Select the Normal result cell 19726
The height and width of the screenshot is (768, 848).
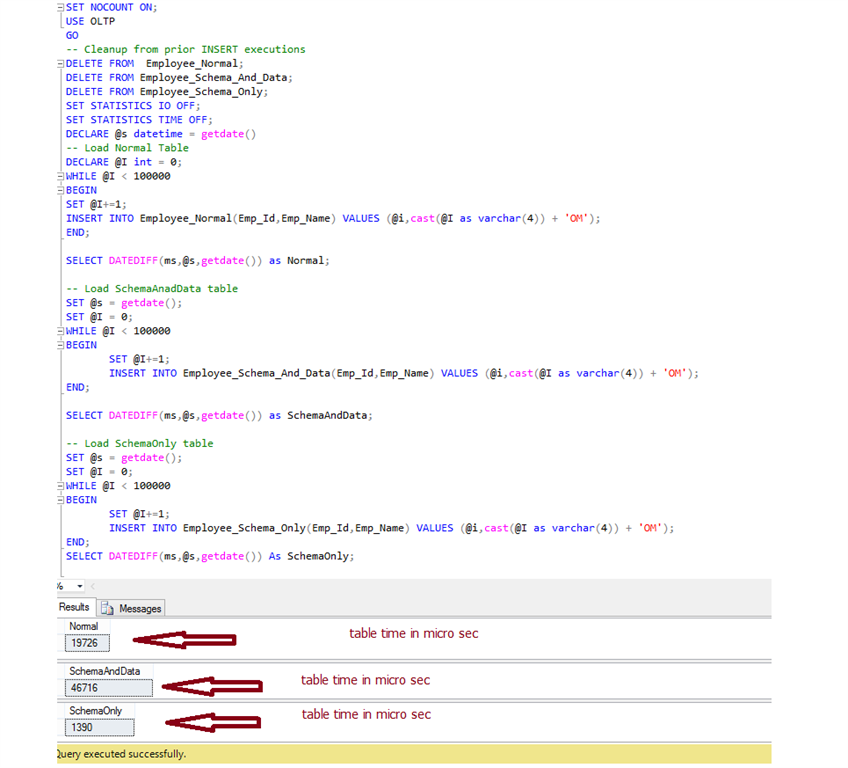point(87,643)
